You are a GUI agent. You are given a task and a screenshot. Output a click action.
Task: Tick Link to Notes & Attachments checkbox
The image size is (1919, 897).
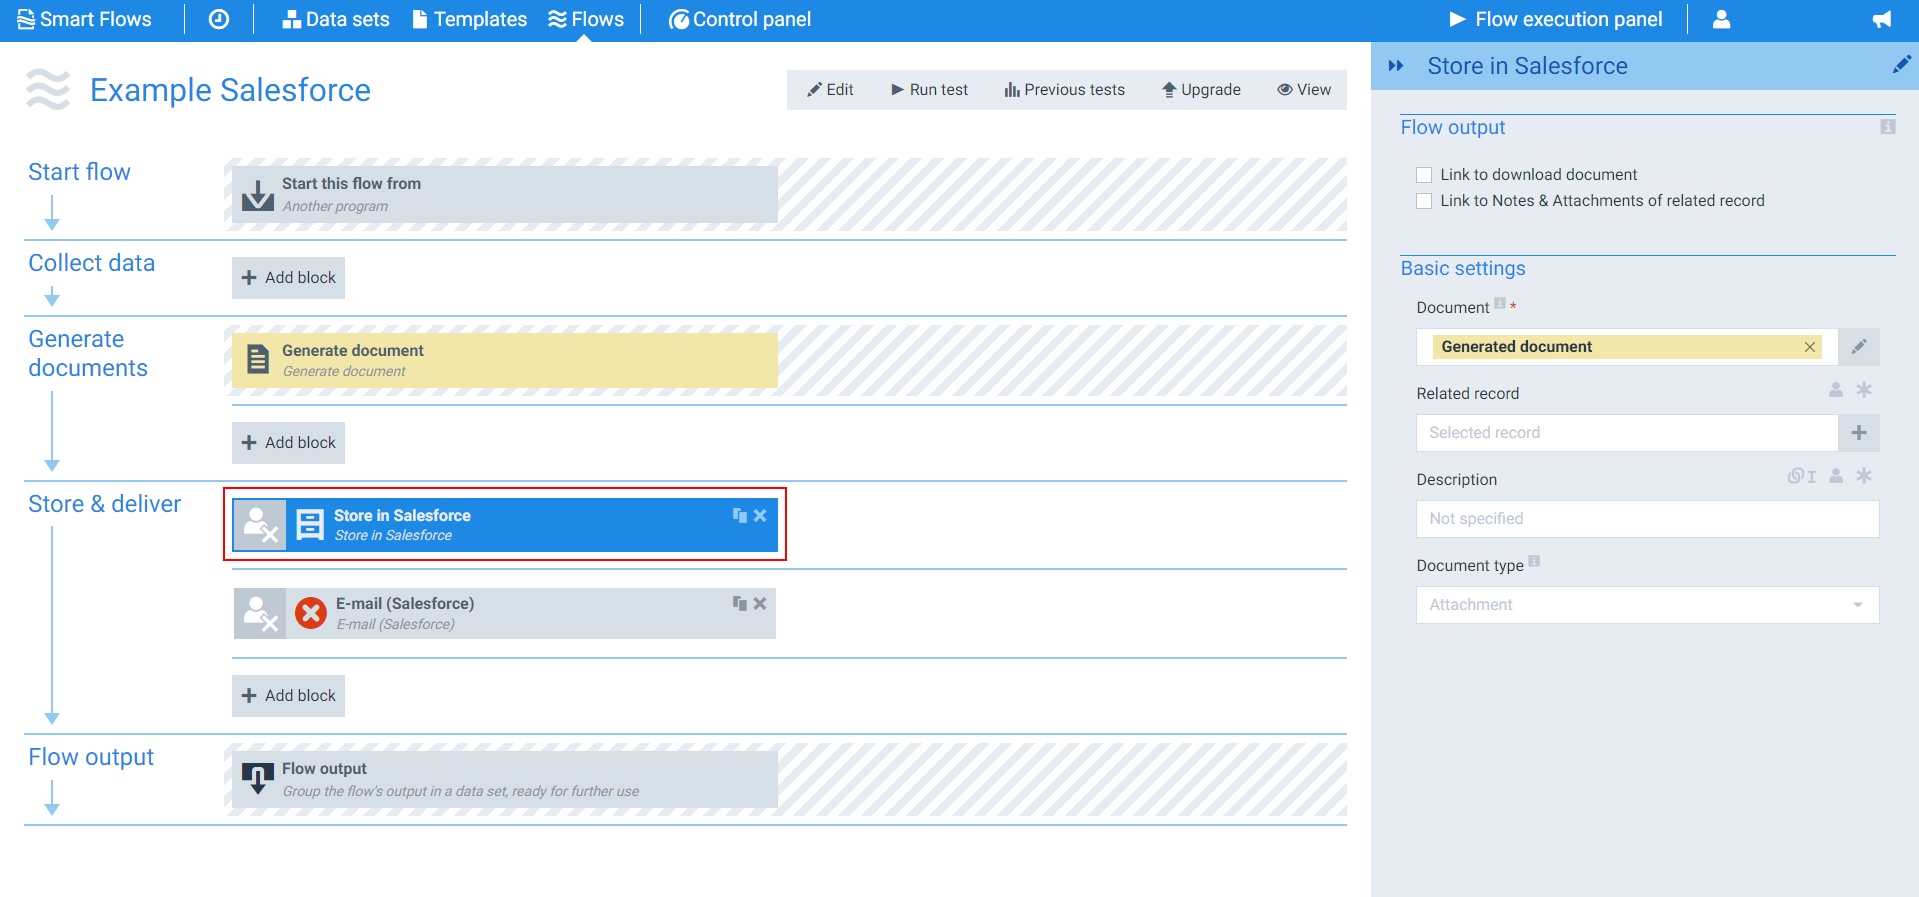click(1424, 201)
